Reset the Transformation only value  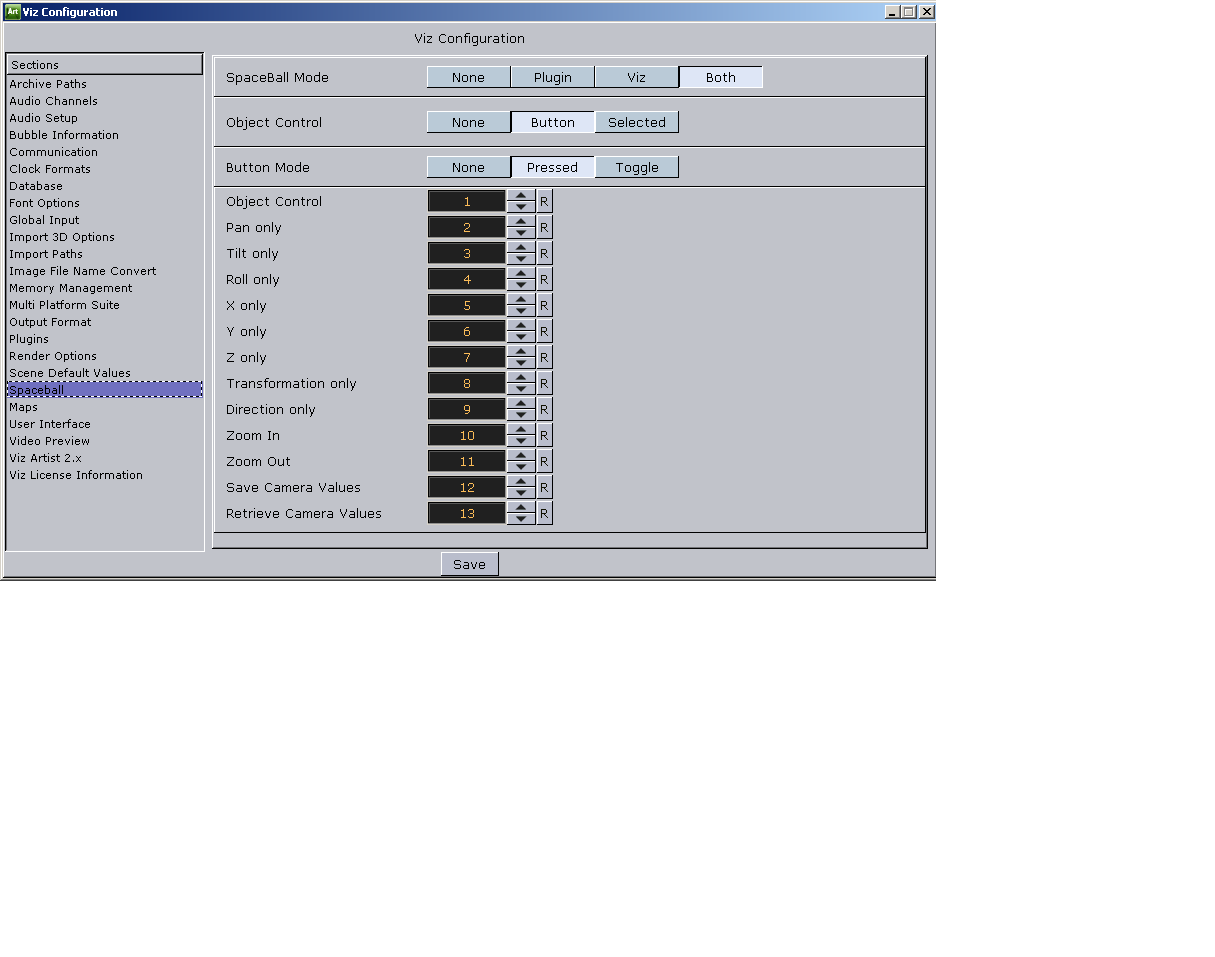click(544, 384)
